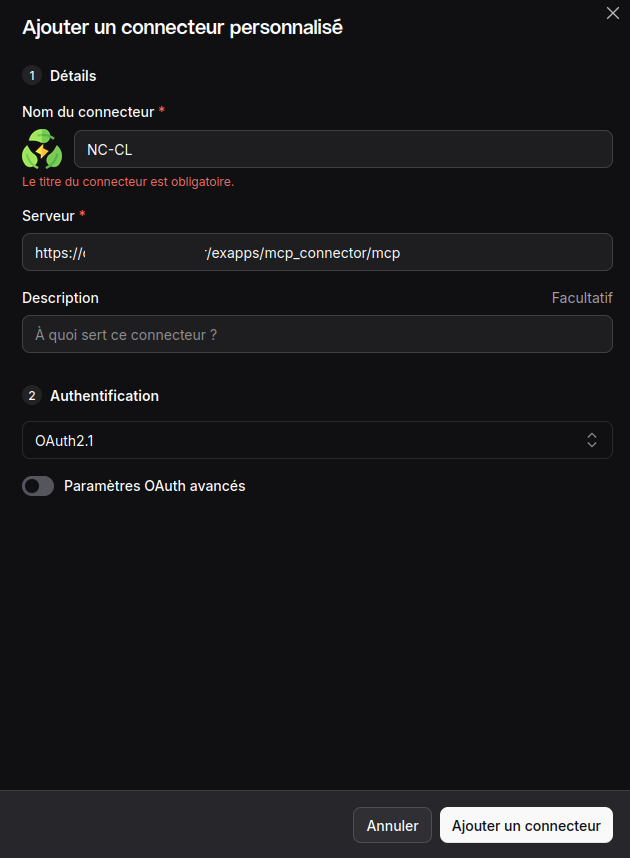The width and height of the screenshot is (630, 858).
Task: Click the step 1 number badge
Action: pos(32,76)
